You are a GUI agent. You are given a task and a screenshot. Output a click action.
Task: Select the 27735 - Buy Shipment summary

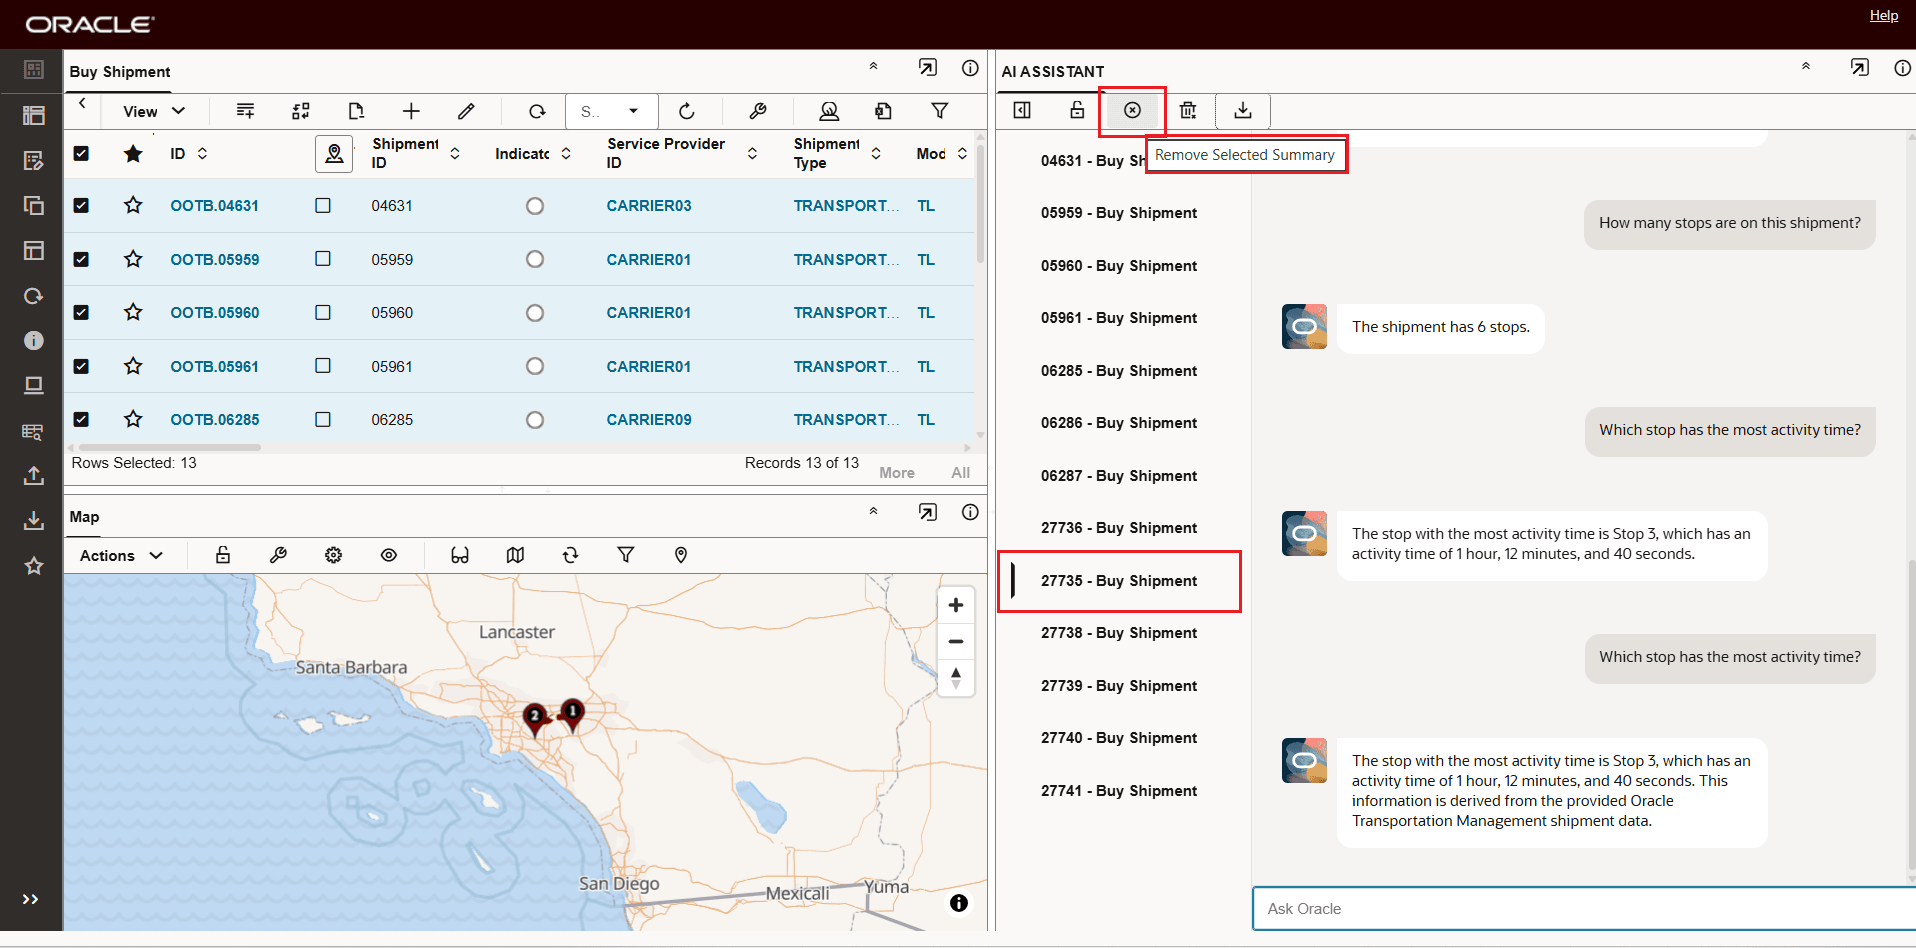tap(1119, 581)
